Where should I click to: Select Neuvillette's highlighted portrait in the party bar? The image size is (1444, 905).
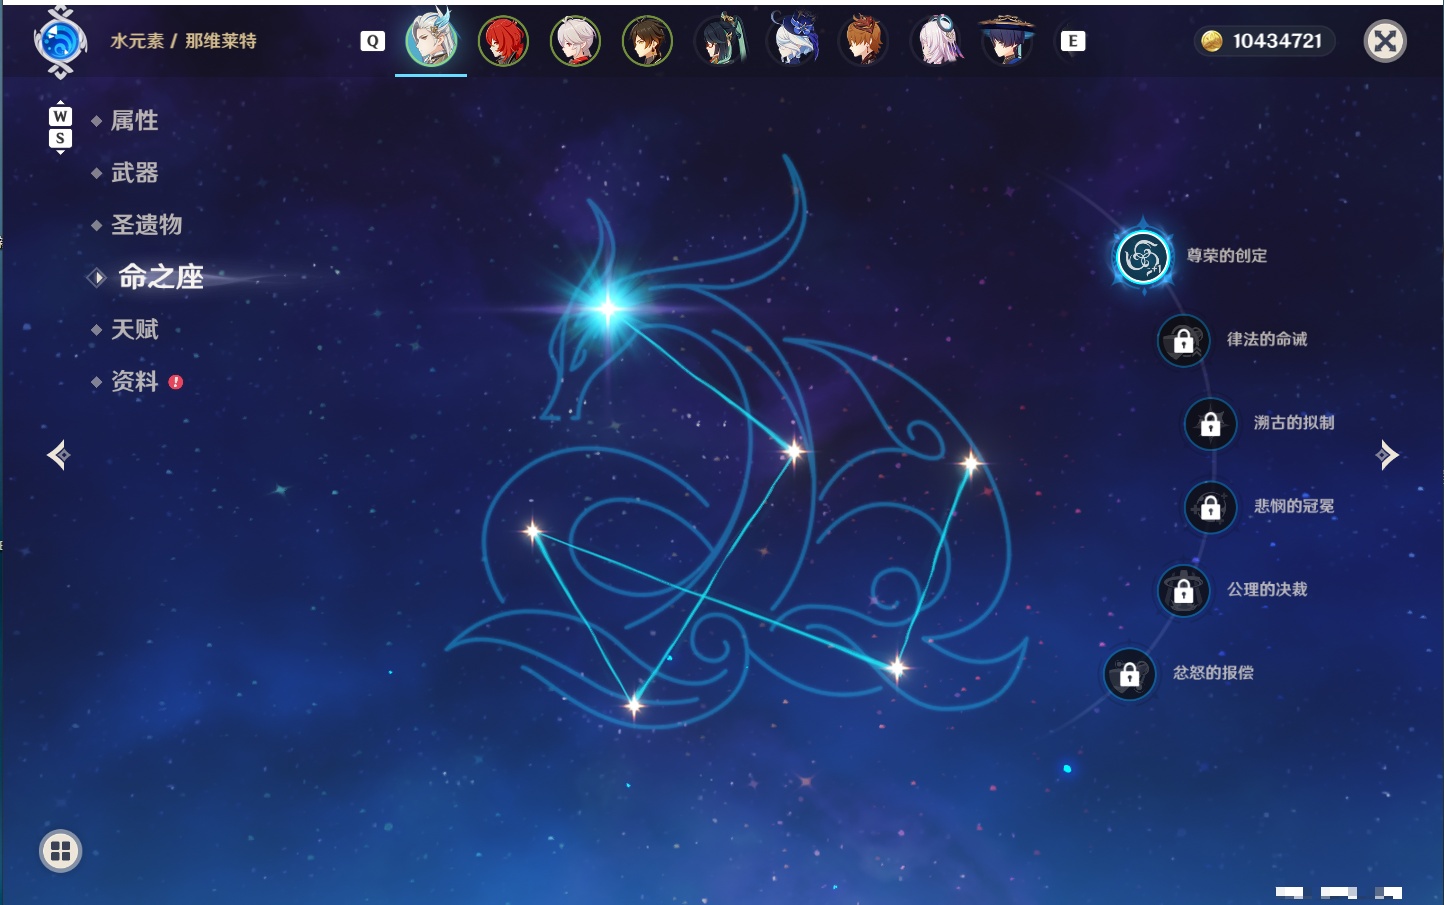point(432,40)
